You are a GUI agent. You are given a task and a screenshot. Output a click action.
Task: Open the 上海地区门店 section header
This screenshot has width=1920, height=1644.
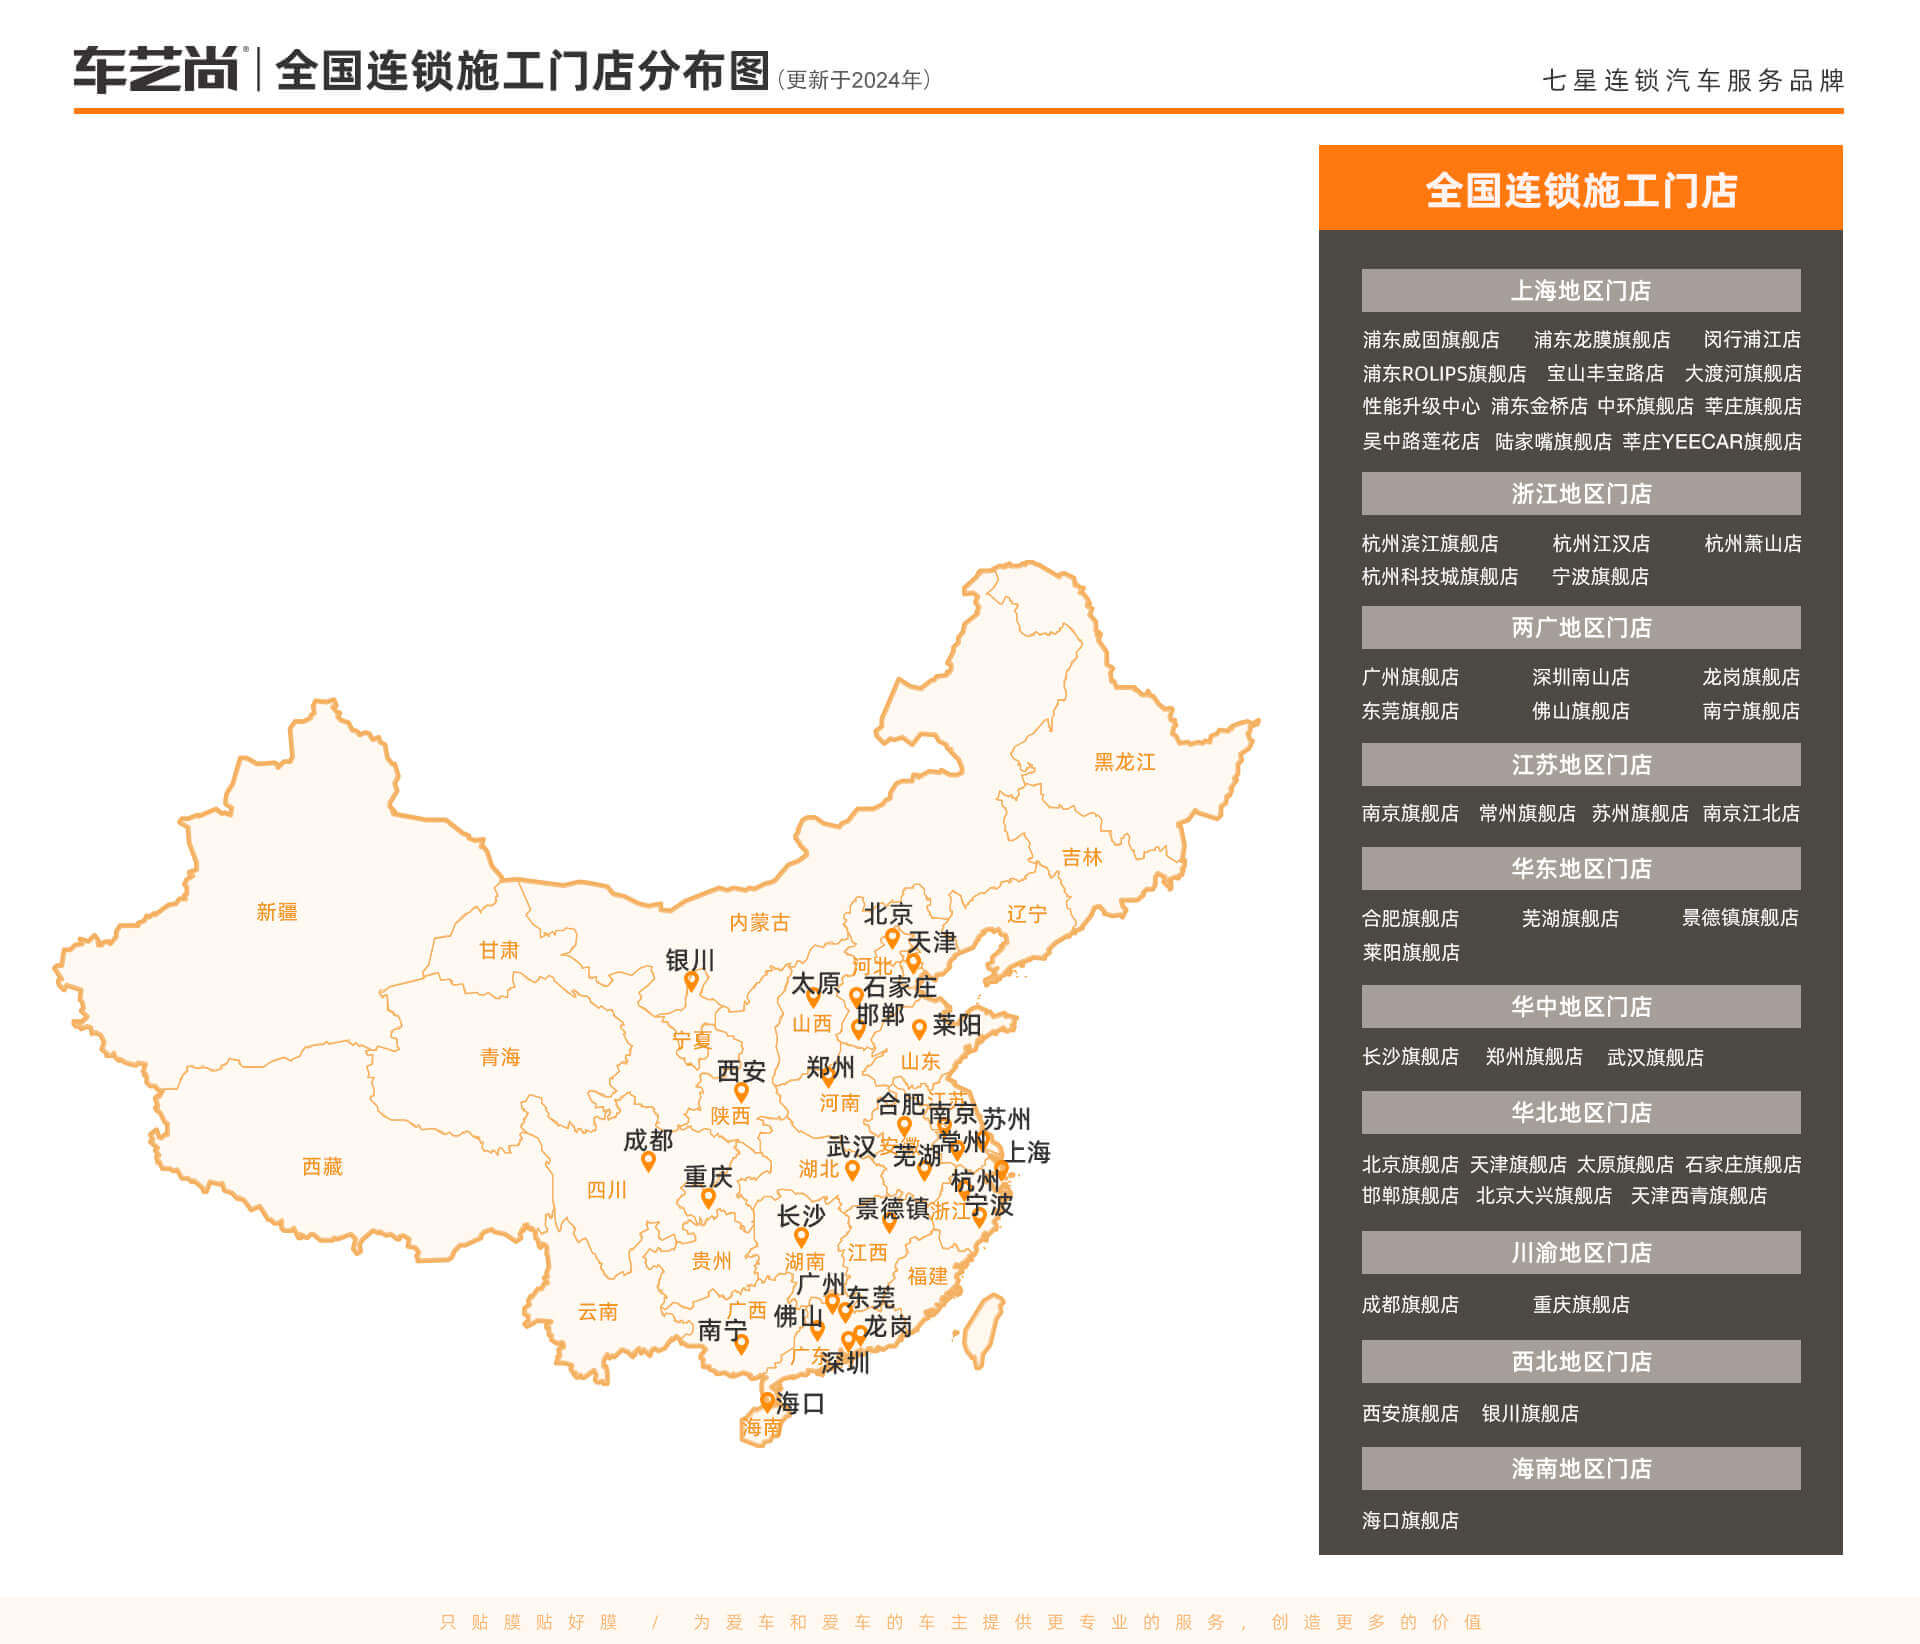tap(1580, 290)
